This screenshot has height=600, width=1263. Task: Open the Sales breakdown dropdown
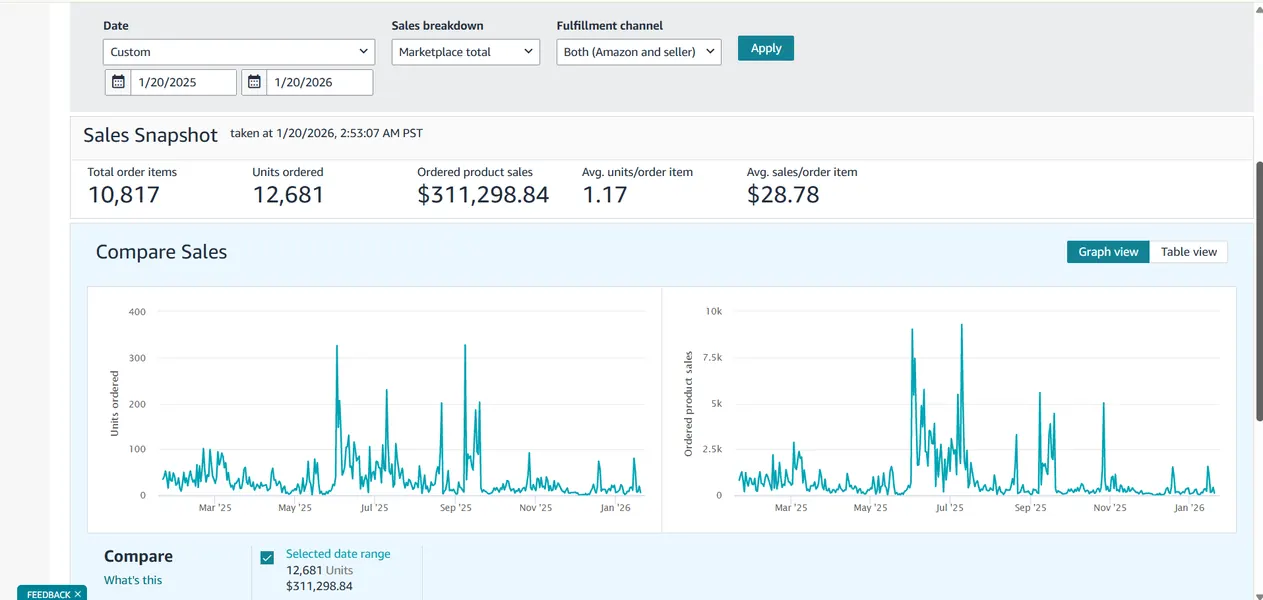pyautogui.click(x=466, y=52)
